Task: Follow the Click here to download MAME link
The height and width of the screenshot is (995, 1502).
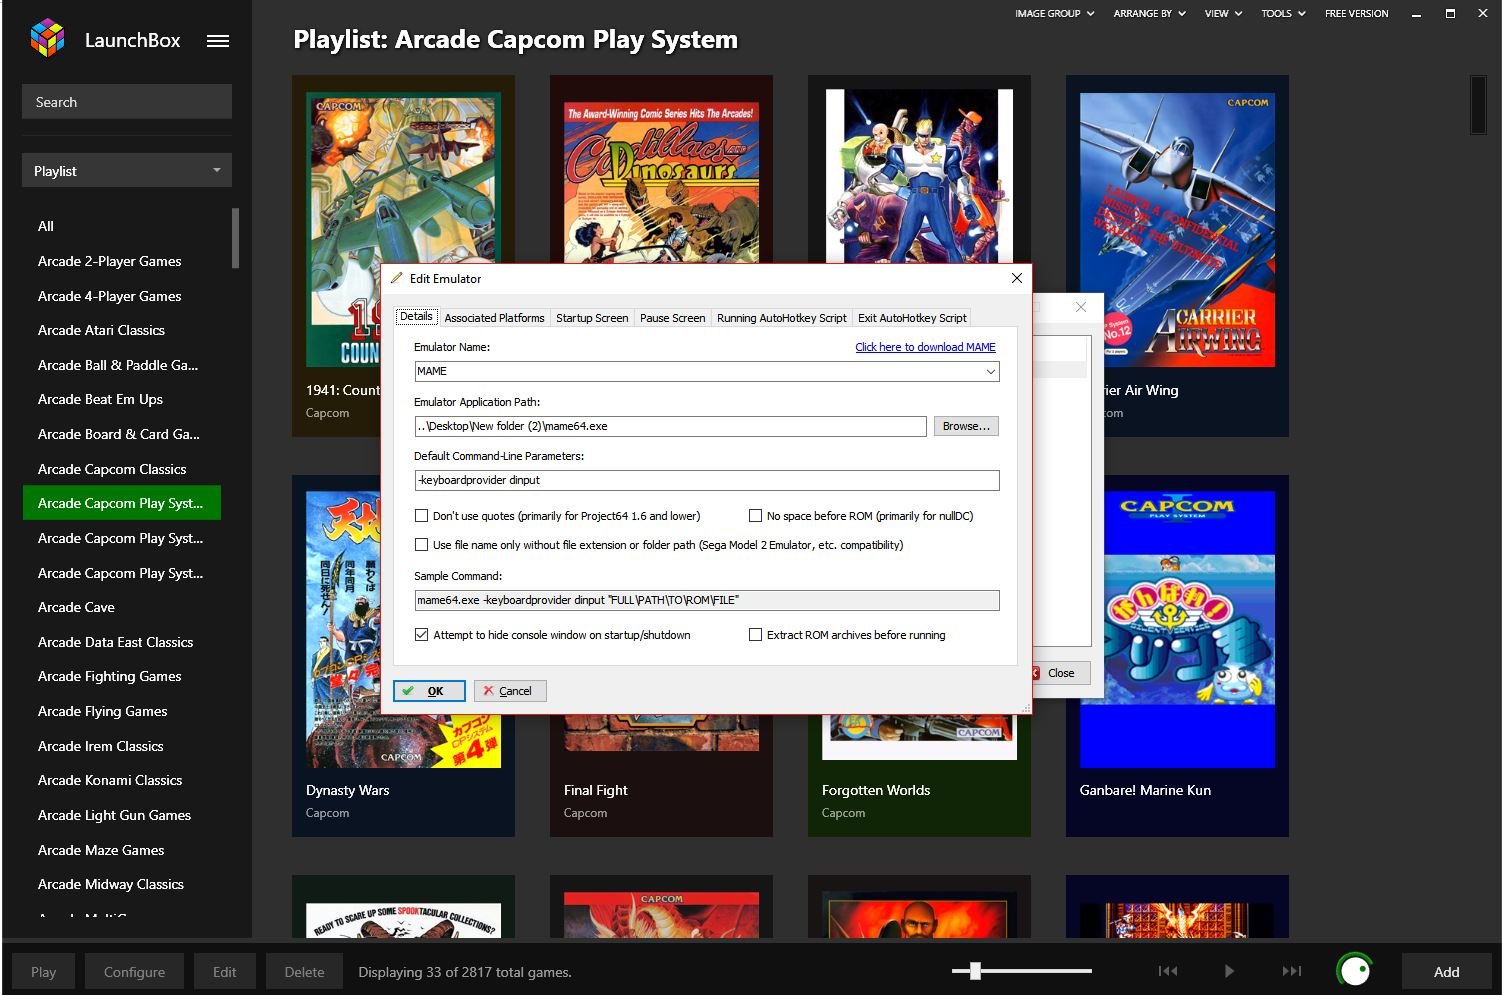Action: click(x=925, y=347)
